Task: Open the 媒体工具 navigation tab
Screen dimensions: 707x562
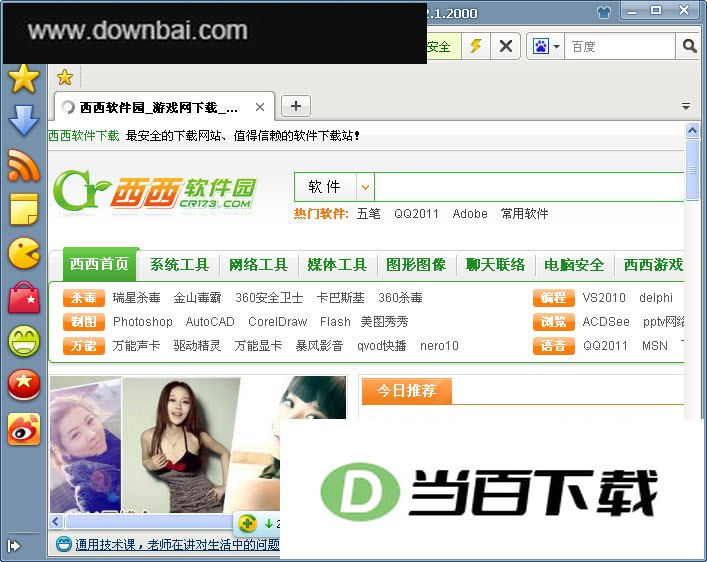Action: (x=337, y=264)
